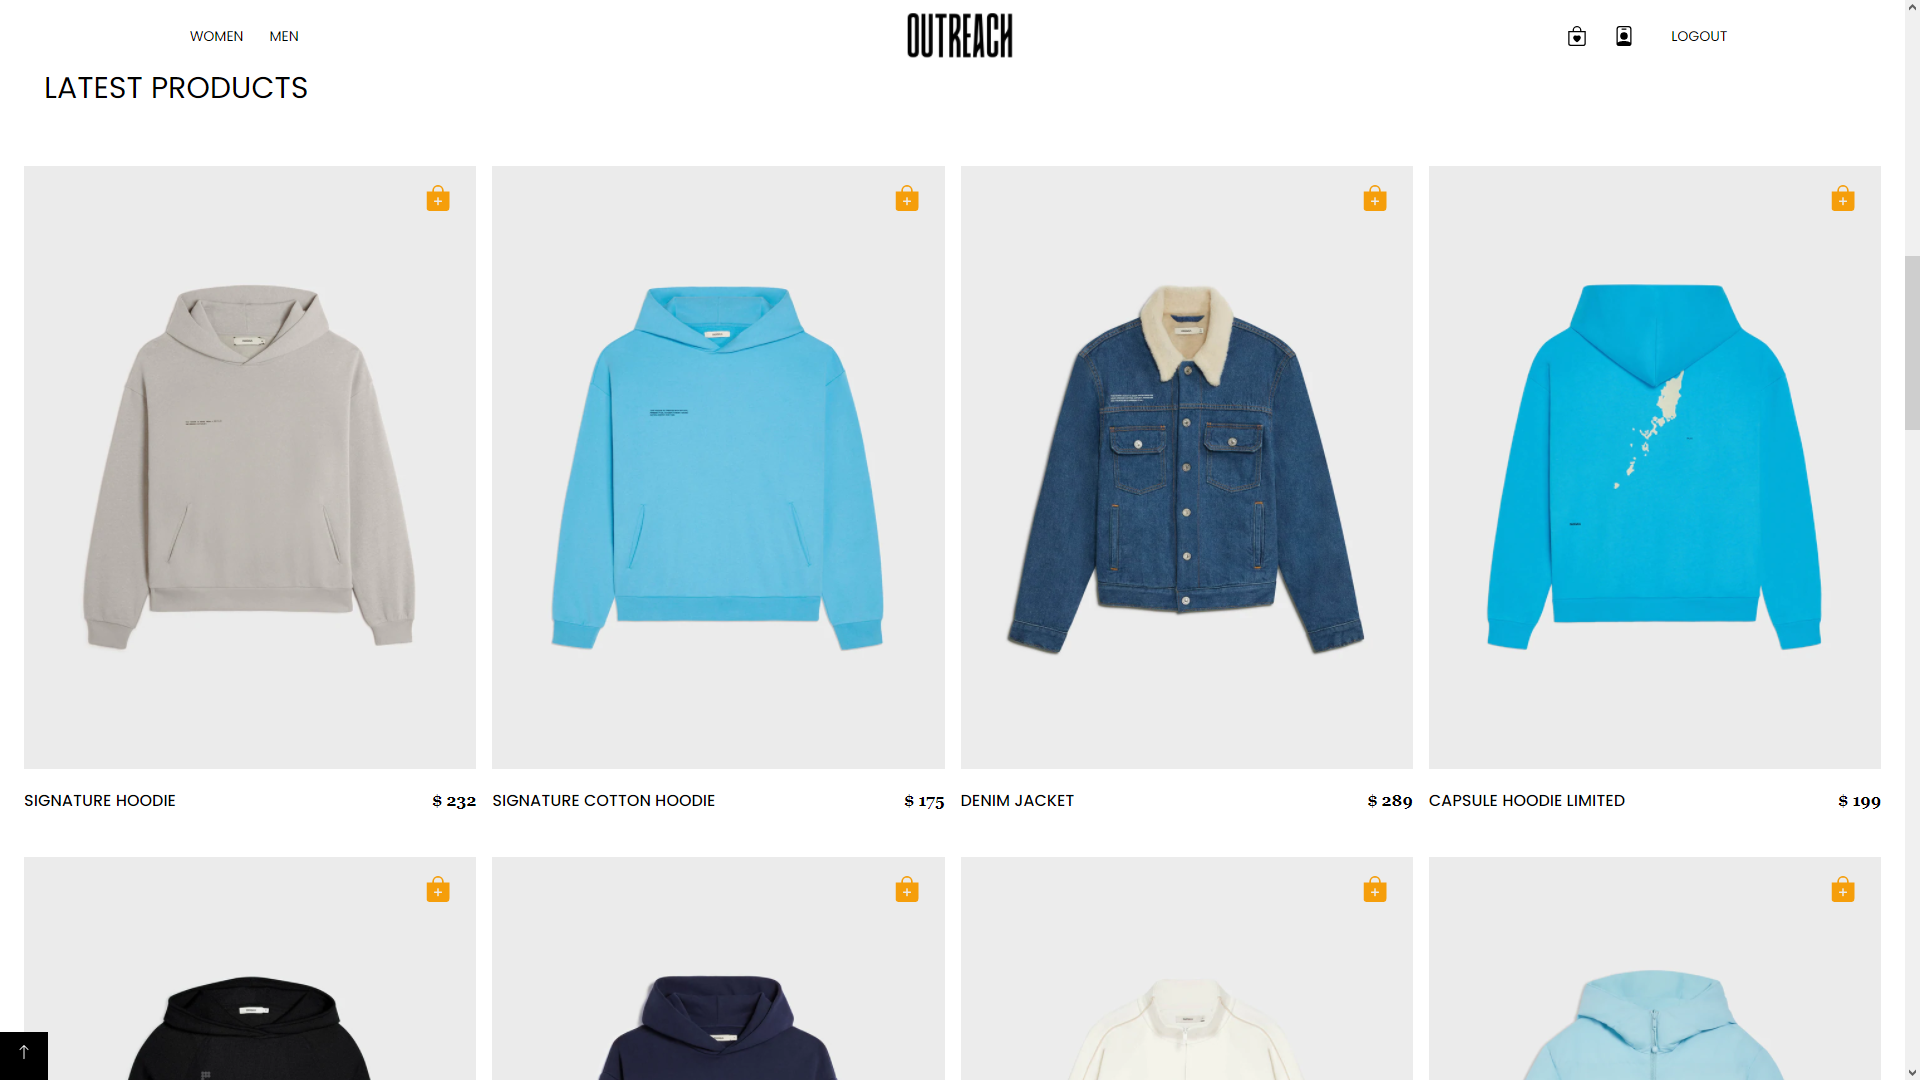
Task: Open the Signature Hoodie product title
Action: point(100,800)
